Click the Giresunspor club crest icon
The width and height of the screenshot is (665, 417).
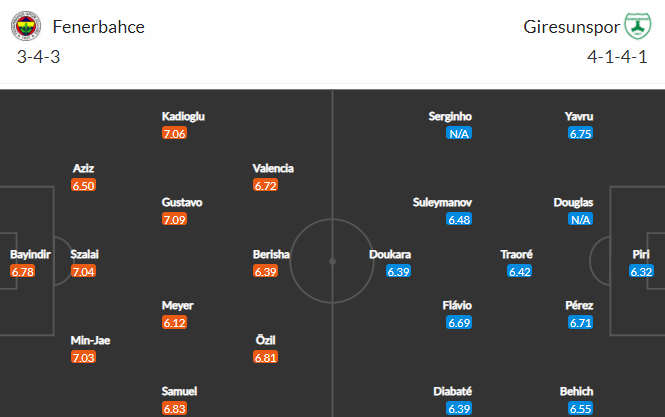coord(637,26)
